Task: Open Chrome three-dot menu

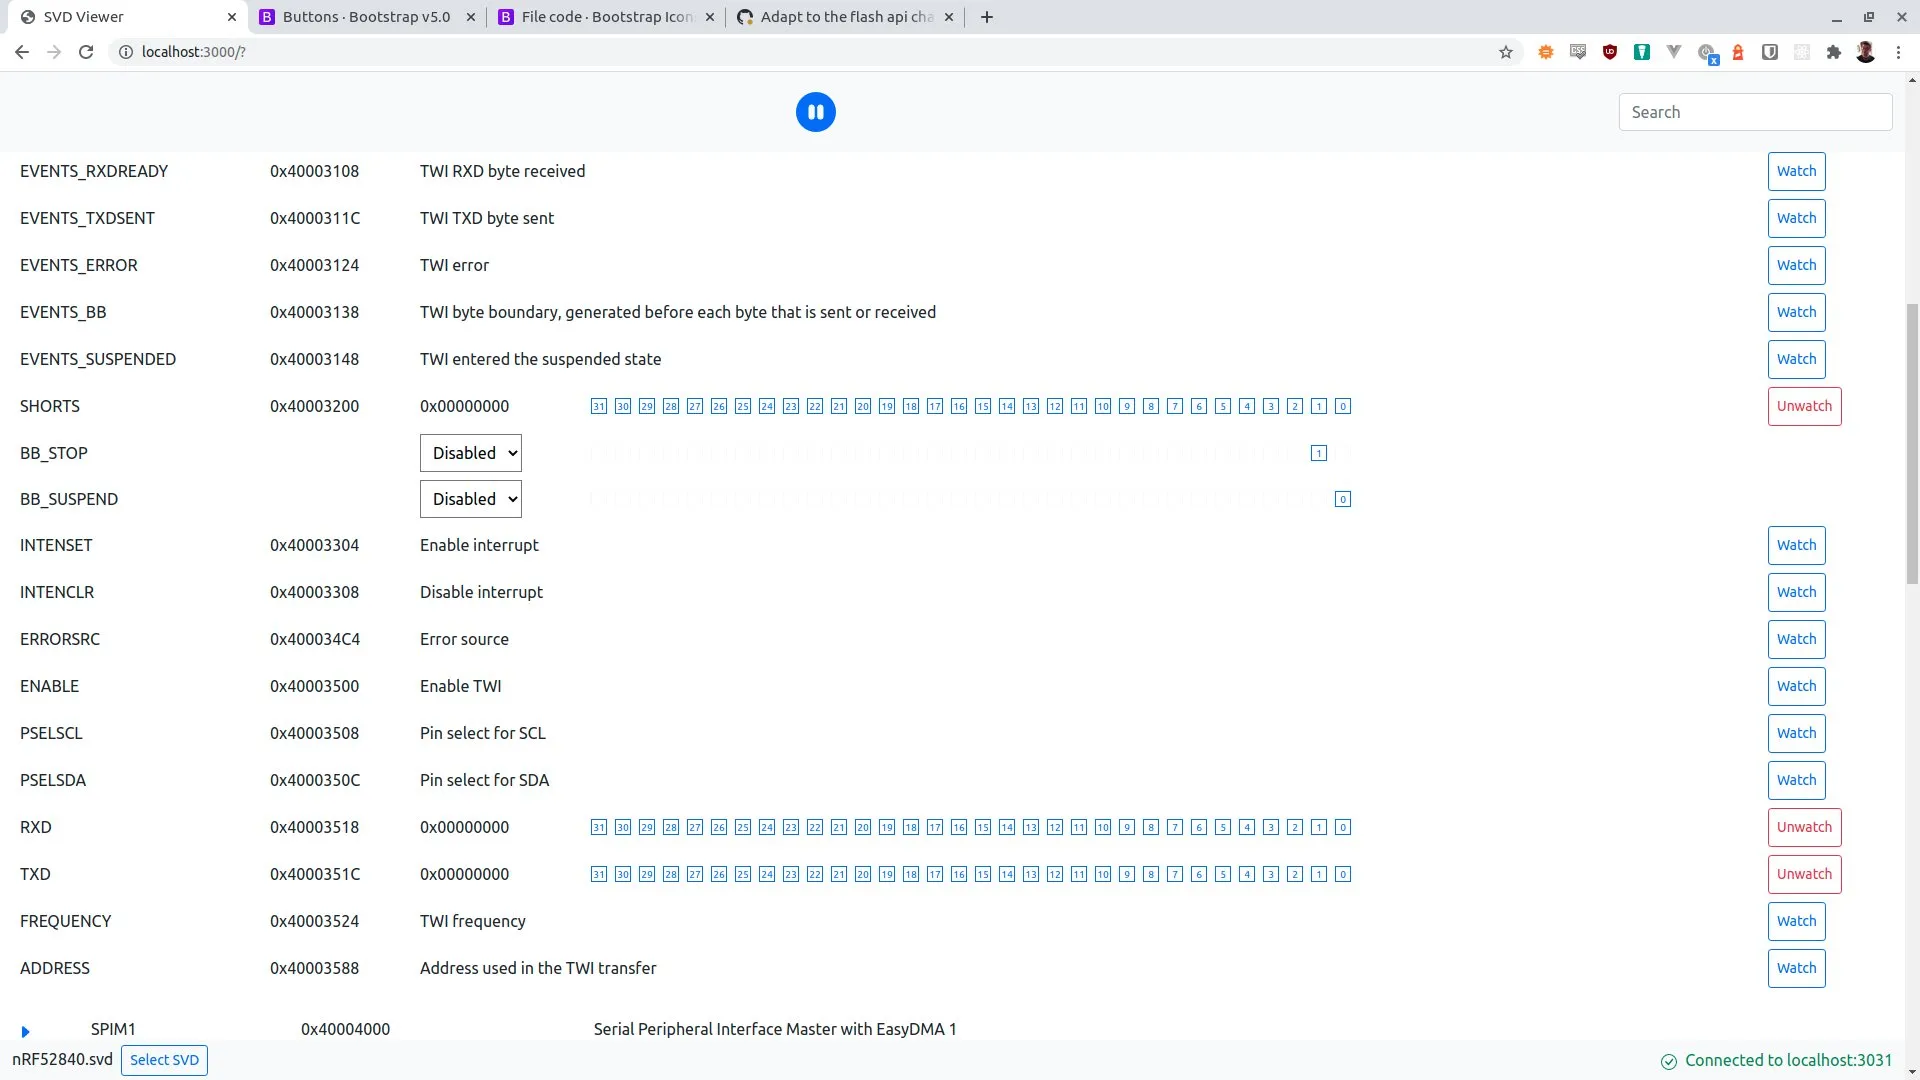Action: click(x=1898, y=52)
